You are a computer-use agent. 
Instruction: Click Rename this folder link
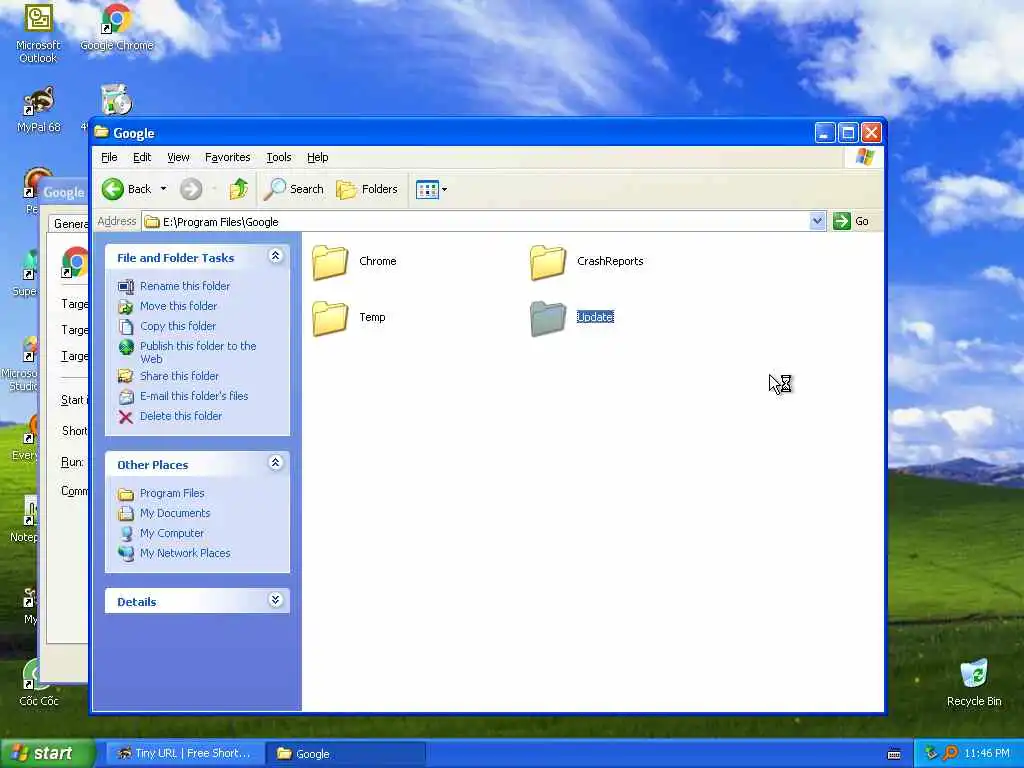[185, 286]
